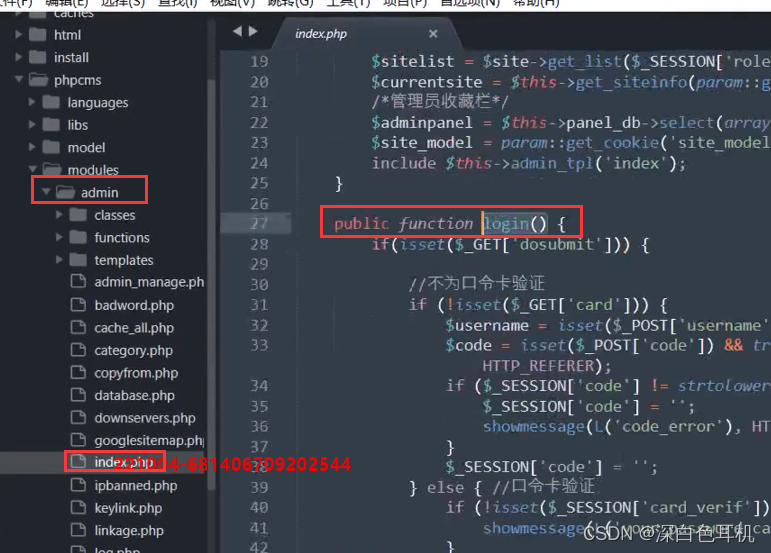Open the keylink.php file name
Screen dimensions: 771x553
[128, 508]
